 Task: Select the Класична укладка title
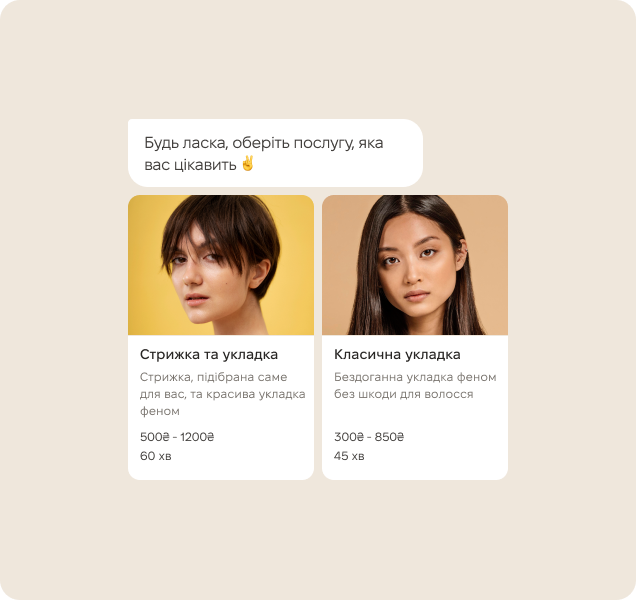(x=397, y=355)
